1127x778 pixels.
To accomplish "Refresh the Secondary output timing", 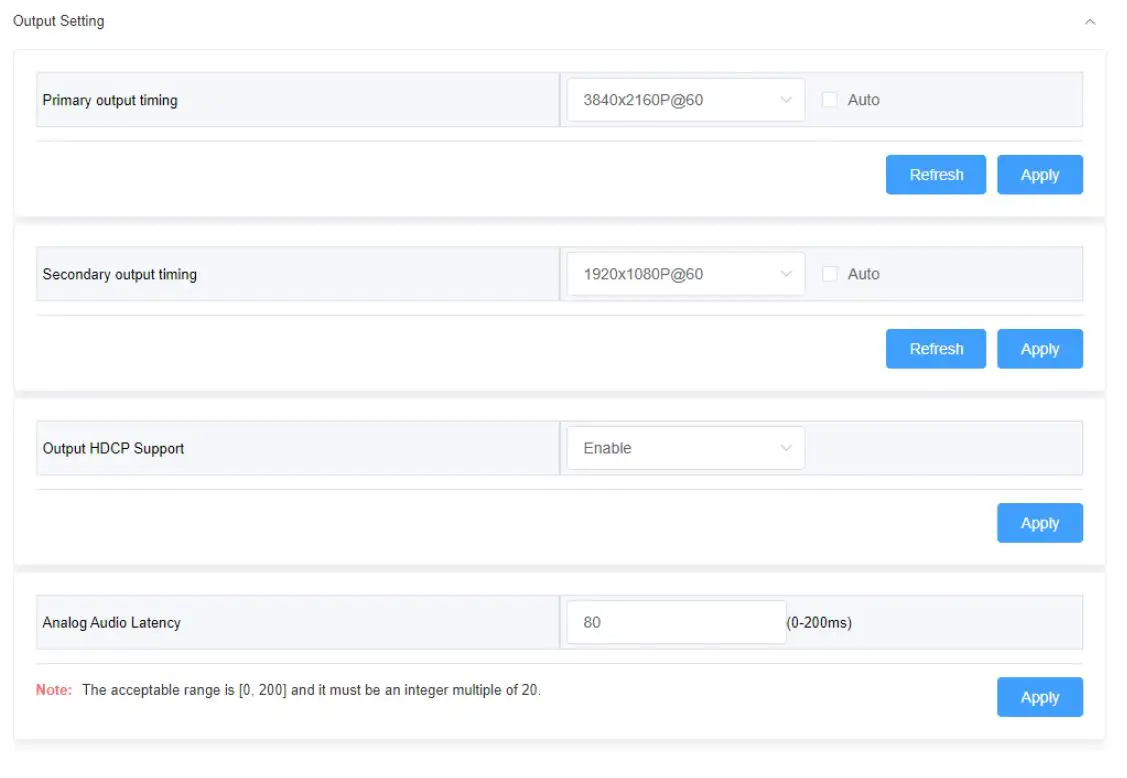I will point(936,349).
